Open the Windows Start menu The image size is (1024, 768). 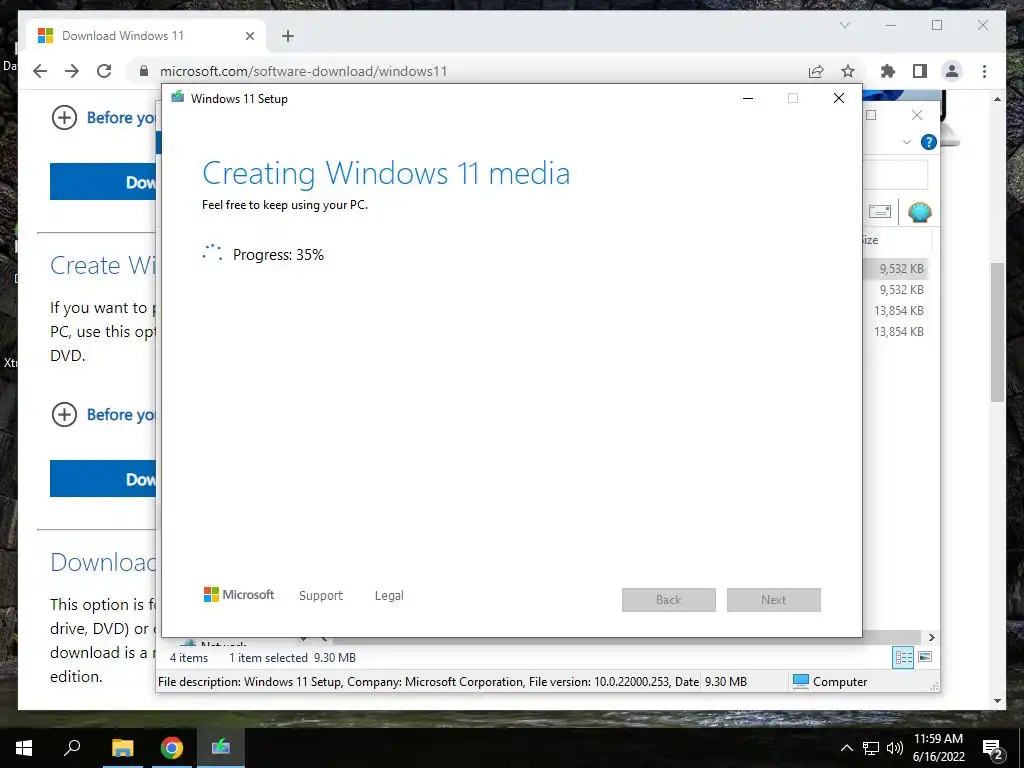[24, 748]
